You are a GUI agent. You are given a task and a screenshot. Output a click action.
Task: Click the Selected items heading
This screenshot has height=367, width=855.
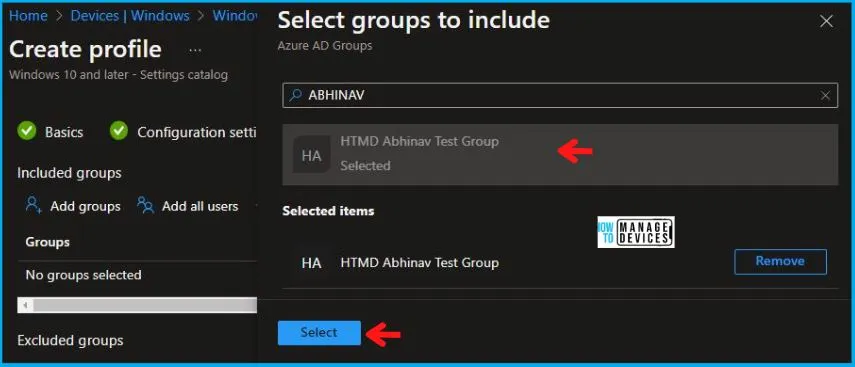pyautogui.click(x=328, y=211)
